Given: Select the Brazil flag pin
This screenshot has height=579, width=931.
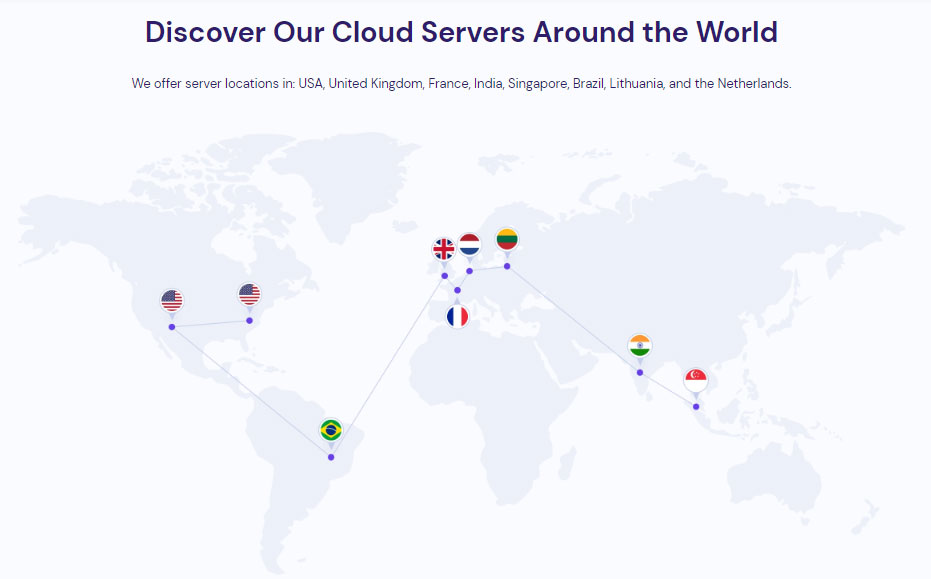Looking at the screenshot, I should [x=331, y=430].
